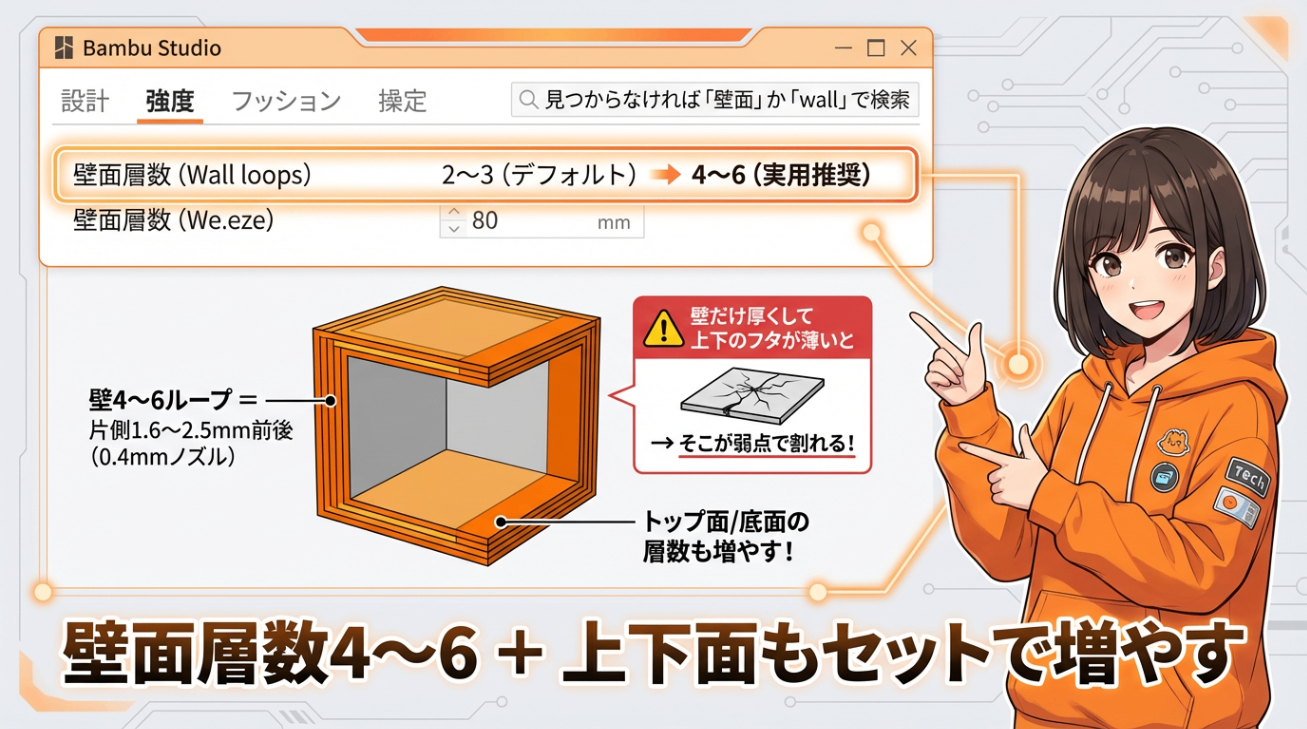The image size is (1307, 729).
Task: Minimize the Bambu Studio window
Action: 842,48
